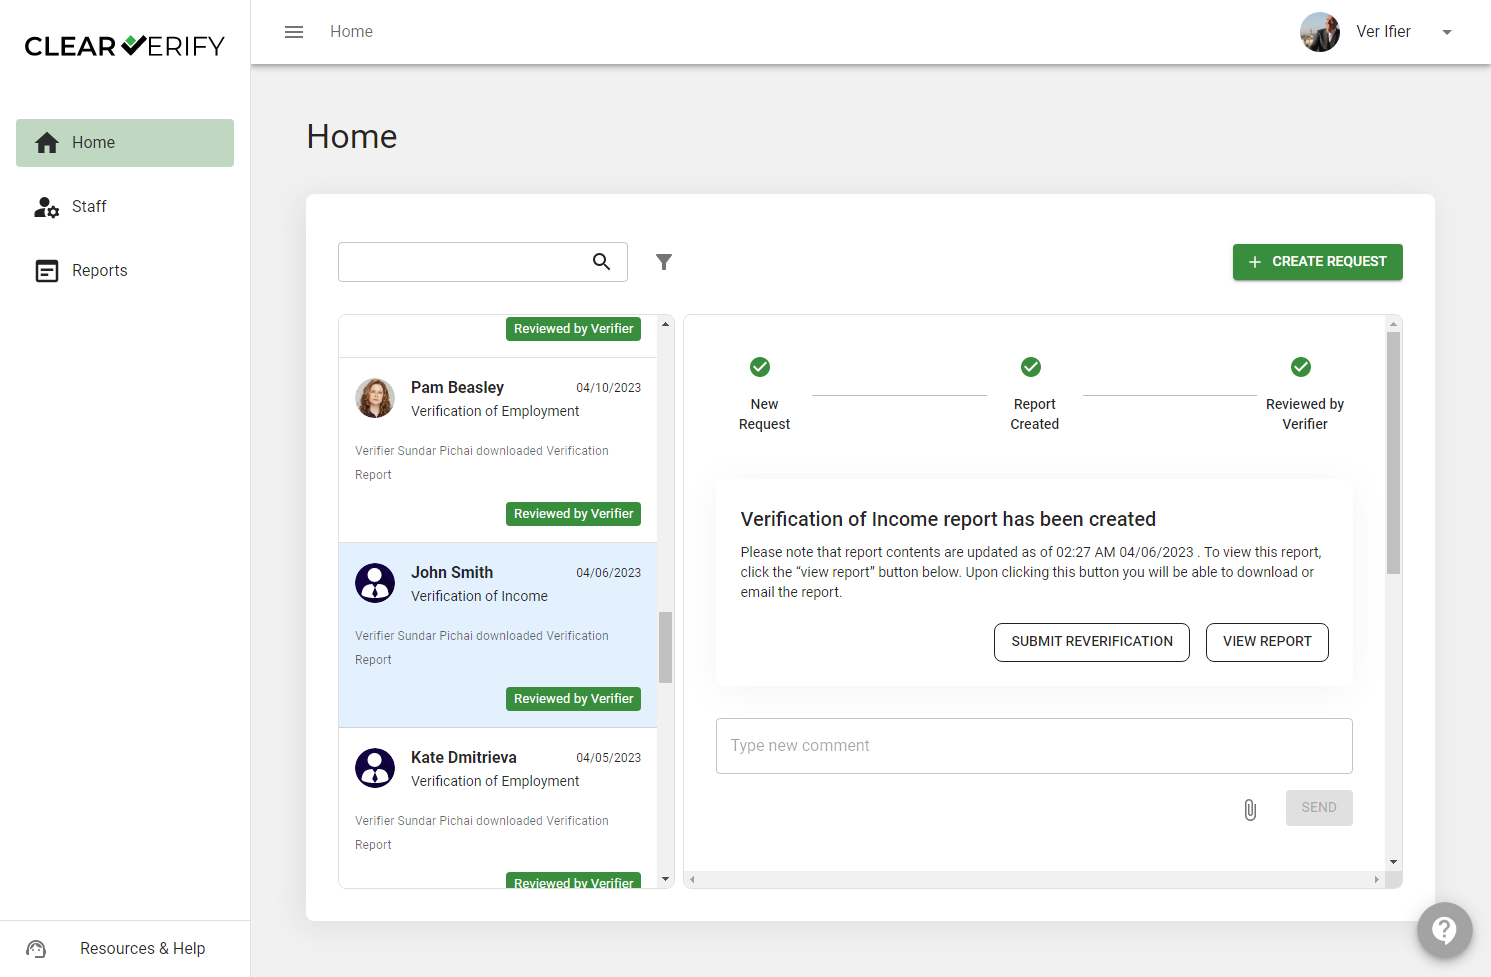Viewport: 1491px width, 977px height.
Task: Click the Home breadcrumb in top bar
Action: pos(351,32)
